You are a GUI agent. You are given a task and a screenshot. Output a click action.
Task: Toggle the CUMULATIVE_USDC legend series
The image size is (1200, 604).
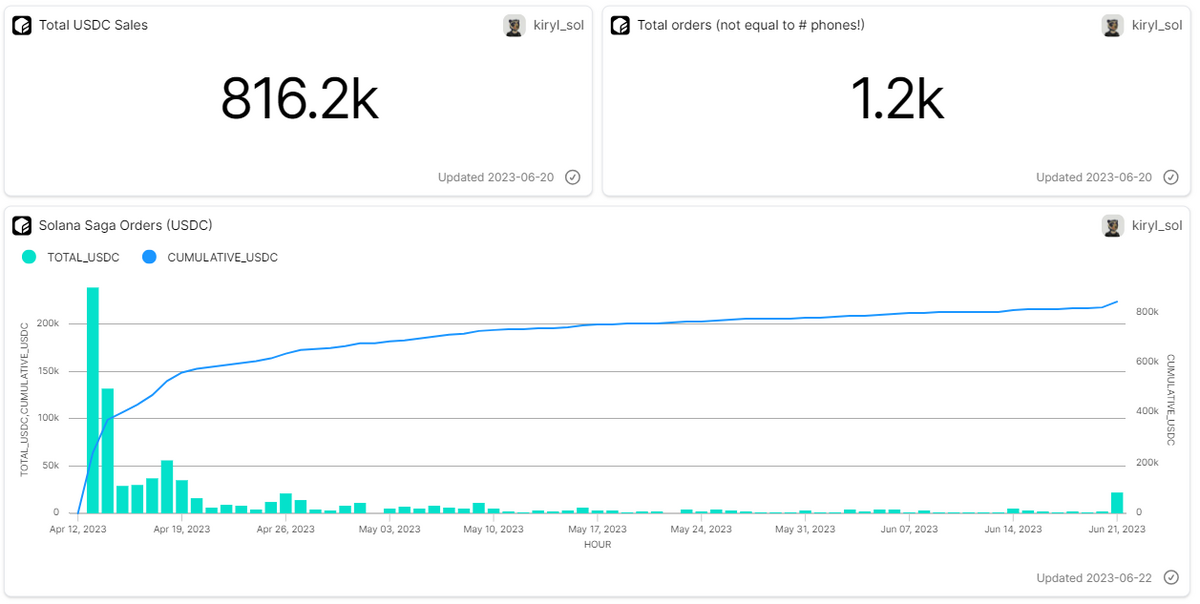click(x=210, y=257)
